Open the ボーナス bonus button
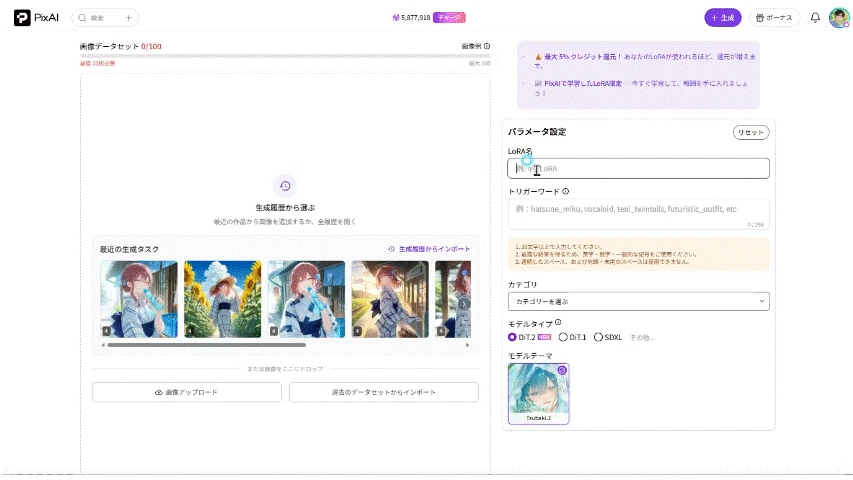Image resolution: width=853 pixels, height=480 pixels. coord(774,17)
